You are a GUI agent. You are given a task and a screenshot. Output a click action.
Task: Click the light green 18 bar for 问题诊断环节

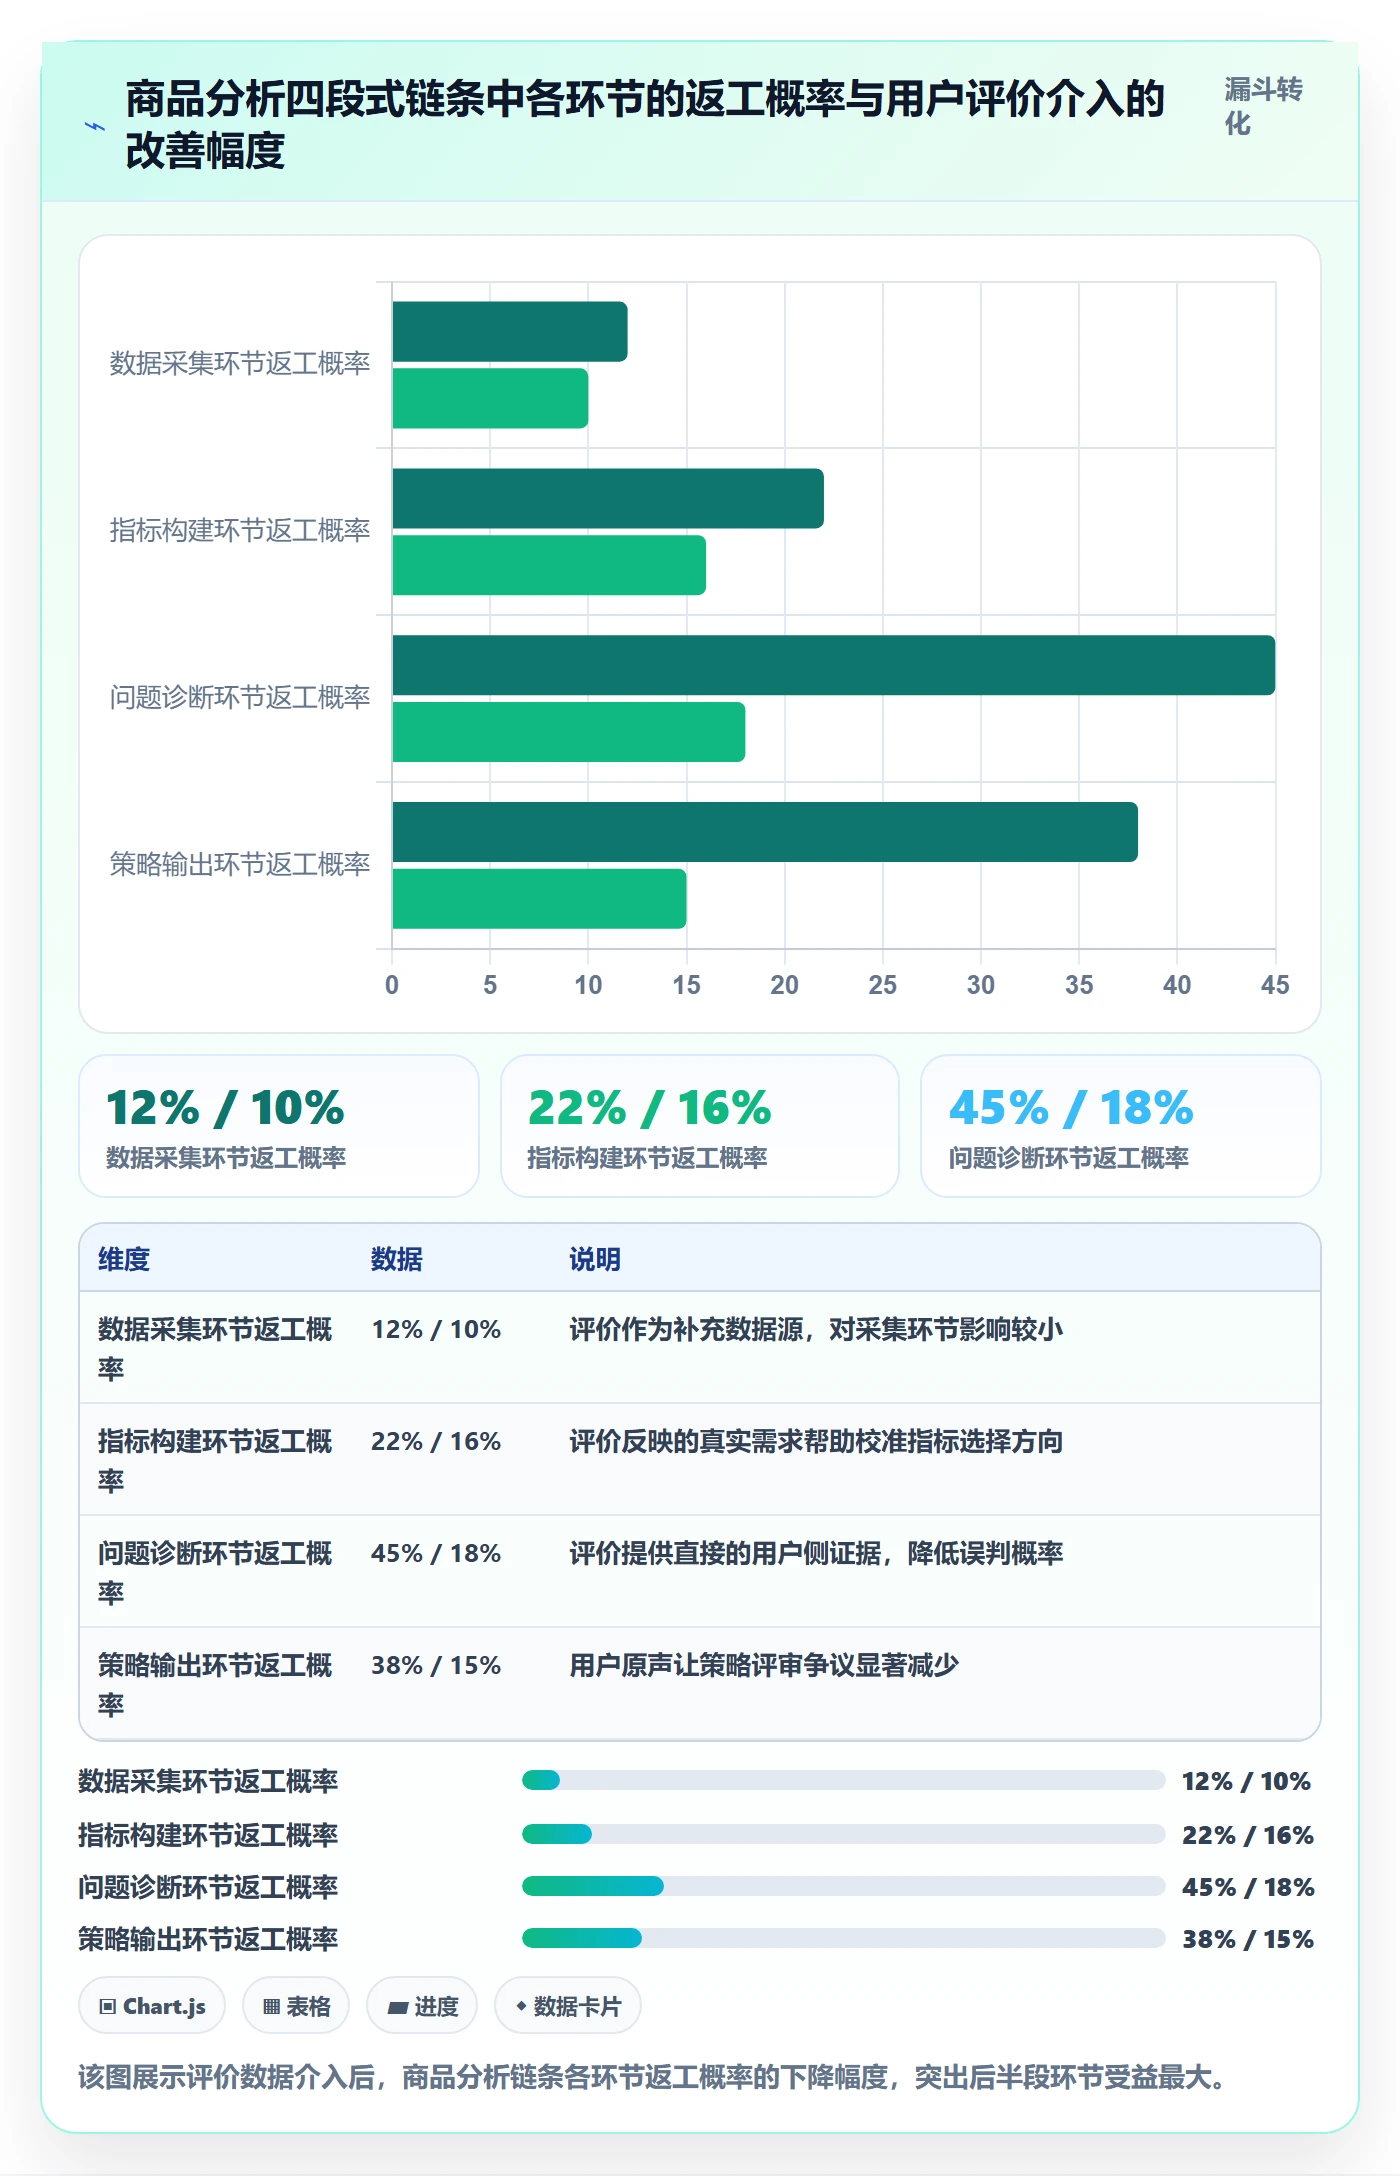coord(569,732)
